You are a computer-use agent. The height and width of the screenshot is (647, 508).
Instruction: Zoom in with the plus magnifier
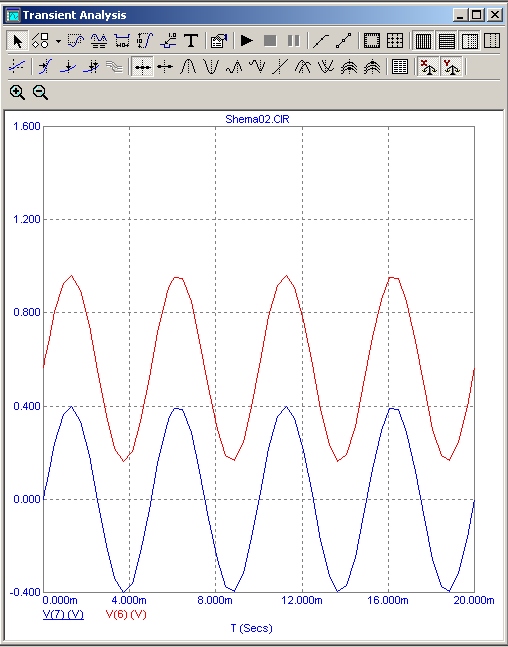pos(17,92)
